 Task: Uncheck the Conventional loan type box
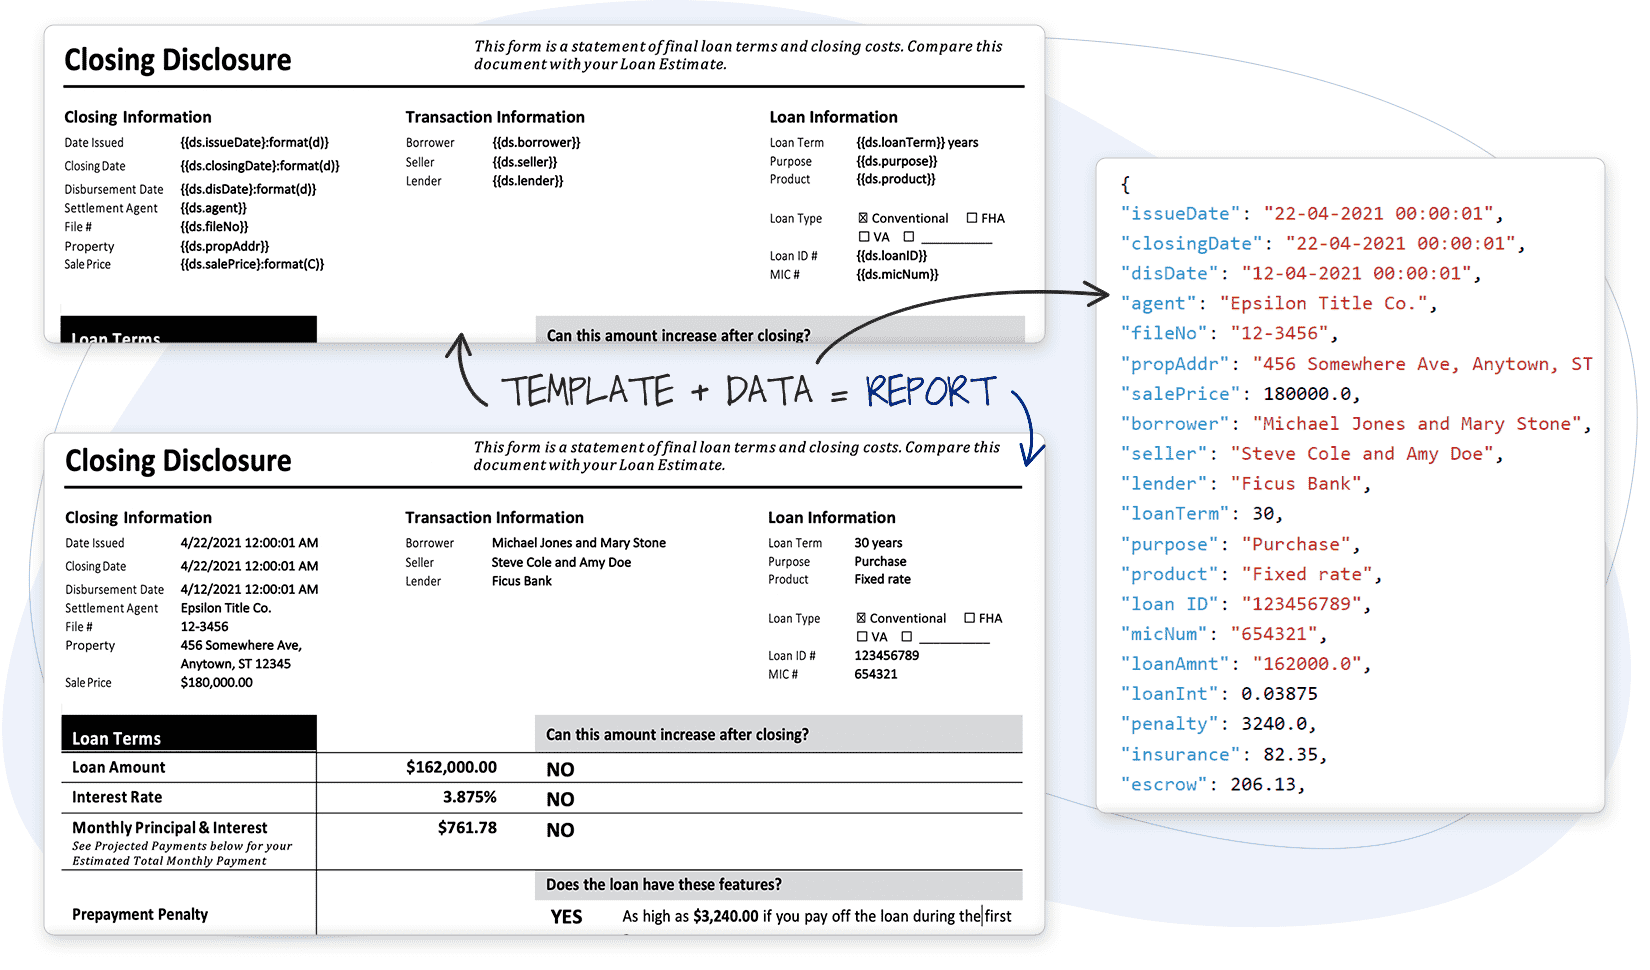(x=861, y=618)
